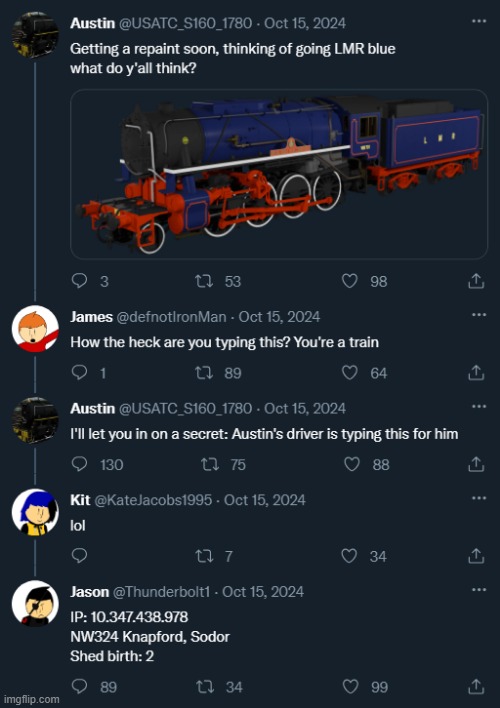Open more options on Kit's lol tweet
The height and width of the screenshot is (708, 500).
click(479, 498)
